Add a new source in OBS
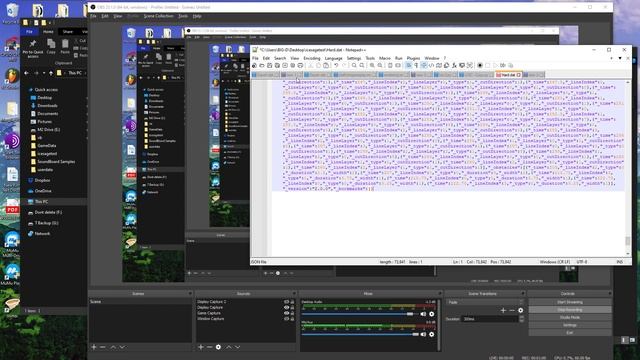The width and height of the screenshot is (640, 360). point(200,347)
